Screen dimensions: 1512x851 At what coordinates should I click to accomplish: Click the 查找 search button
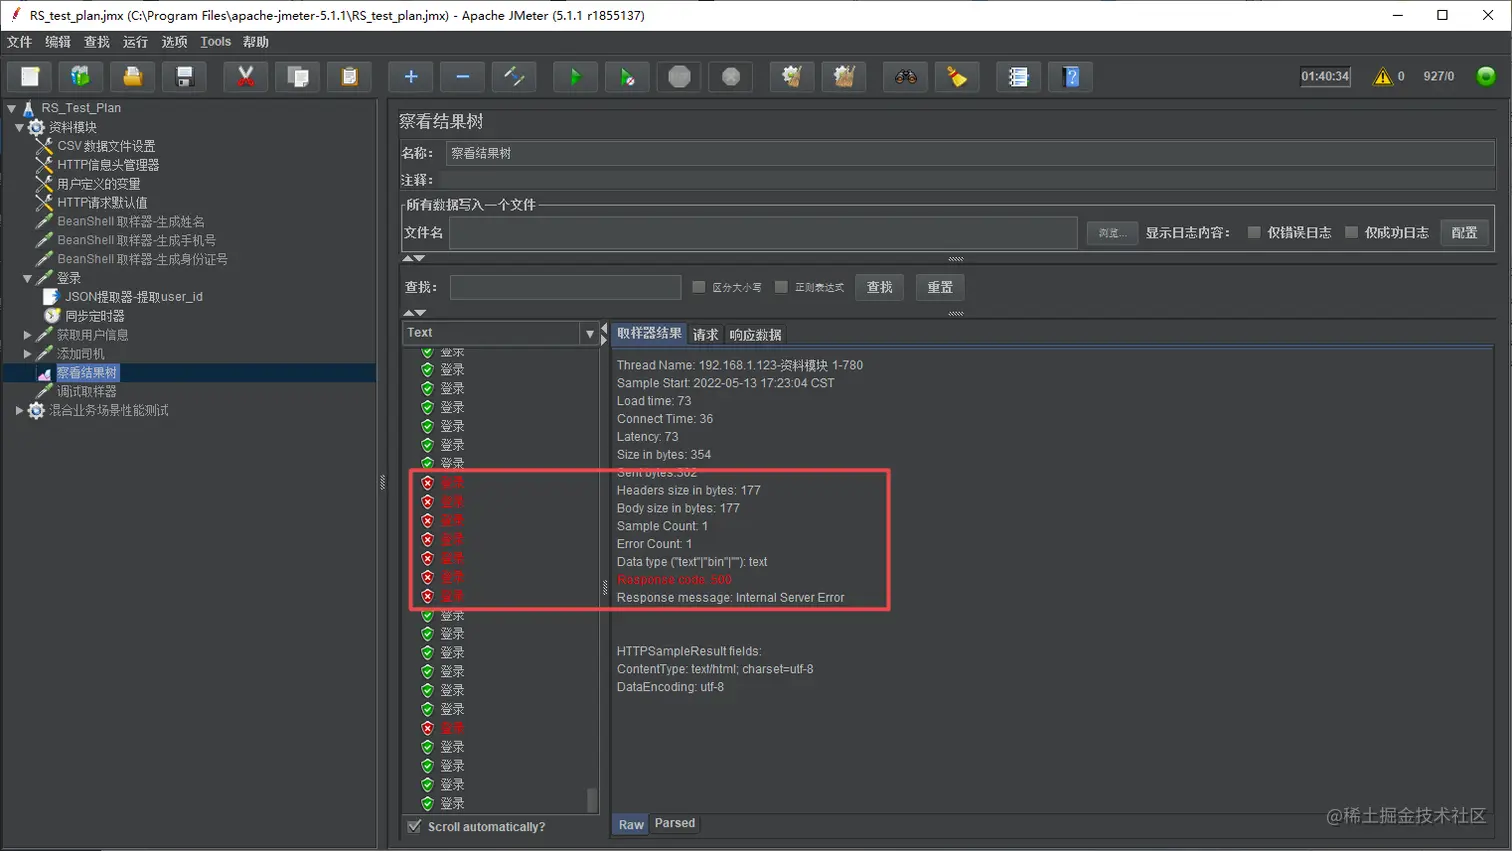[x=880, y=287]
